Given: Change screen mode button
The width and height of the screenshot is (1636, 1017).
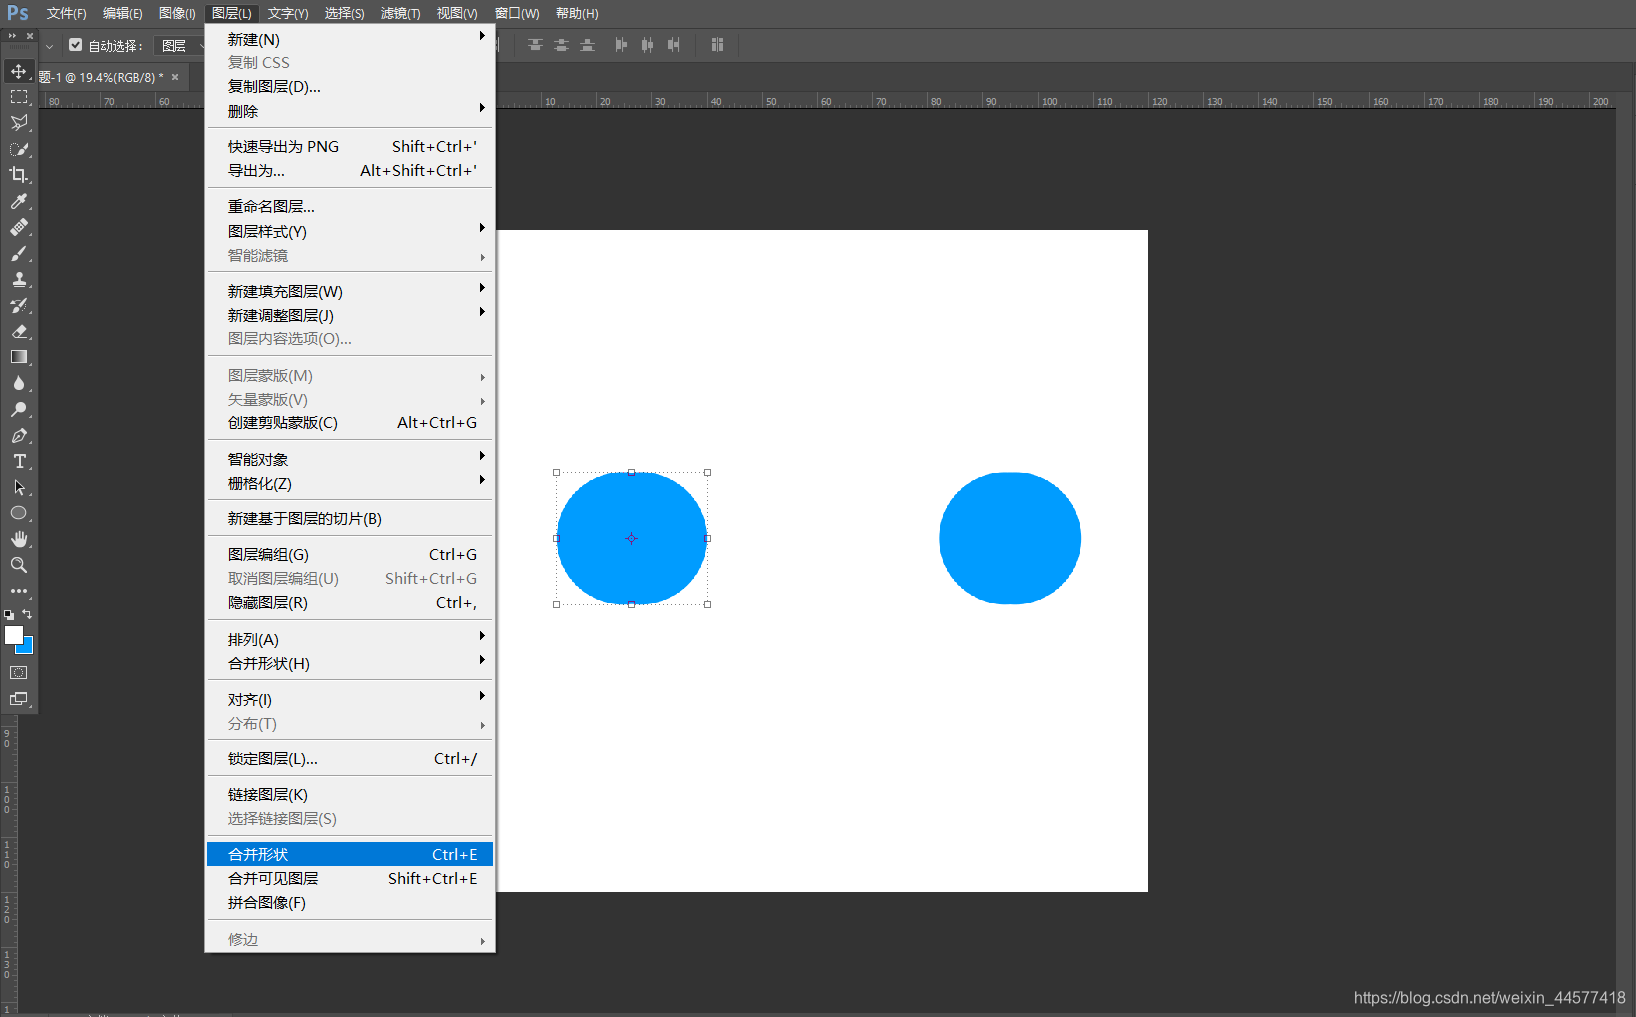Looking at the screenshot, I should coord(19,699).
